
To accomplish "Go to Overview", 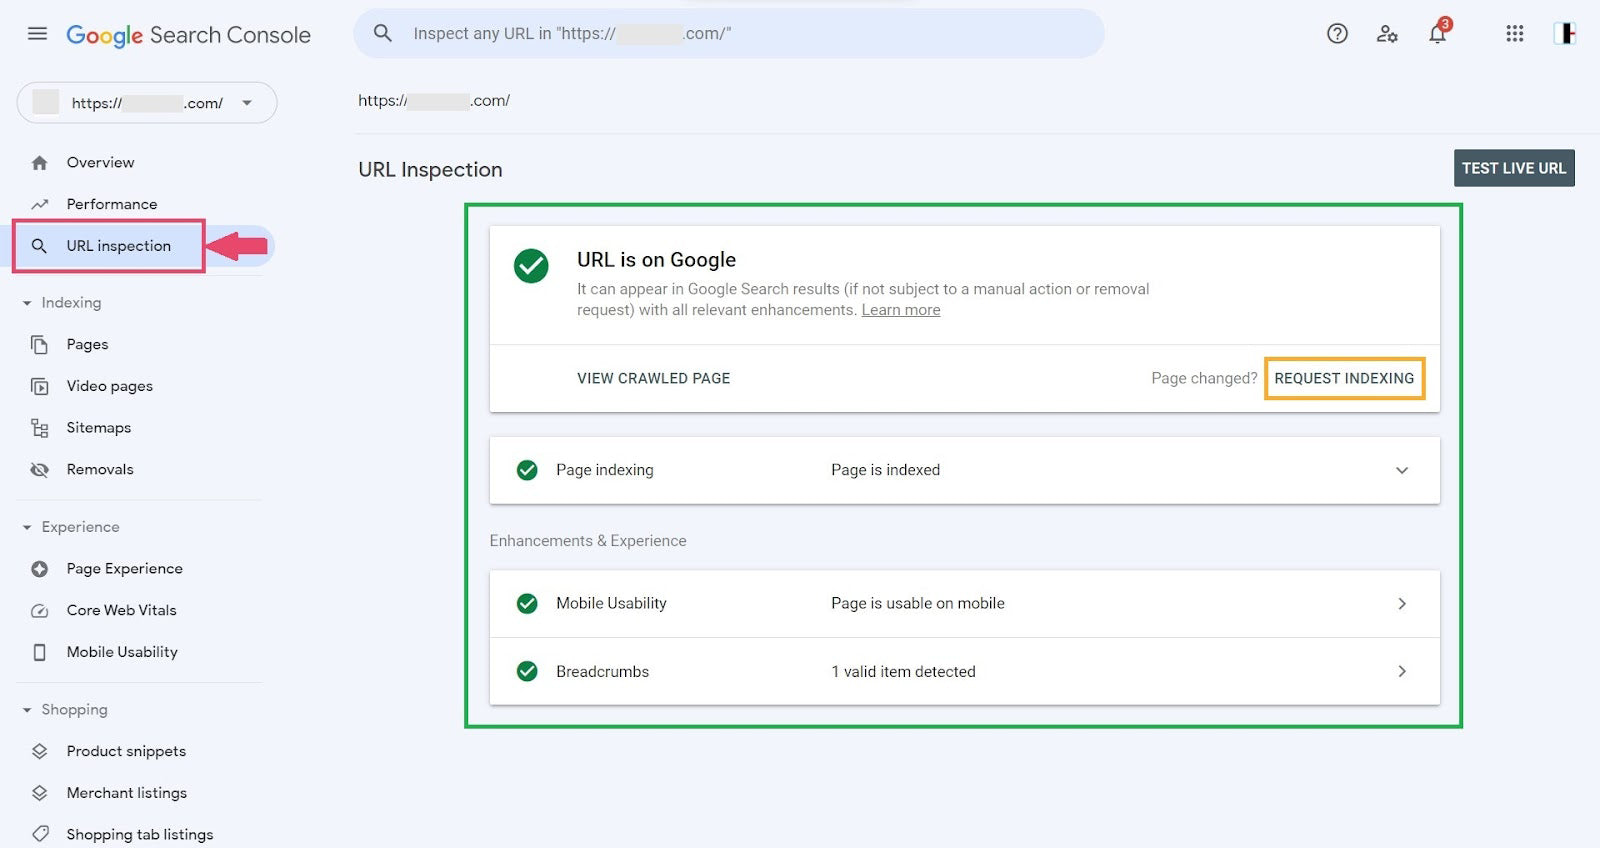I will (100, 163).
